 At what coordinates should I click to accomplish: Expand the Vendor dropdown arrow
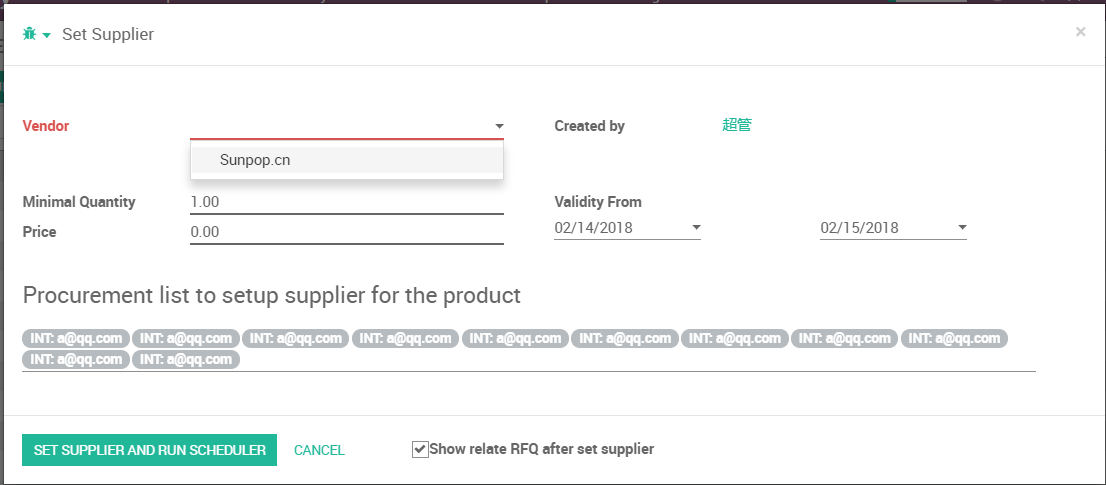[498, 127]
